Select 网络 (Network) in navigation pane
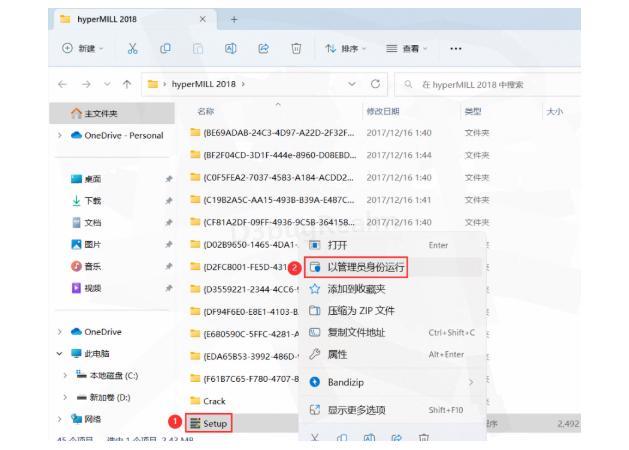The image size is (629, 450). pos(93,419)
